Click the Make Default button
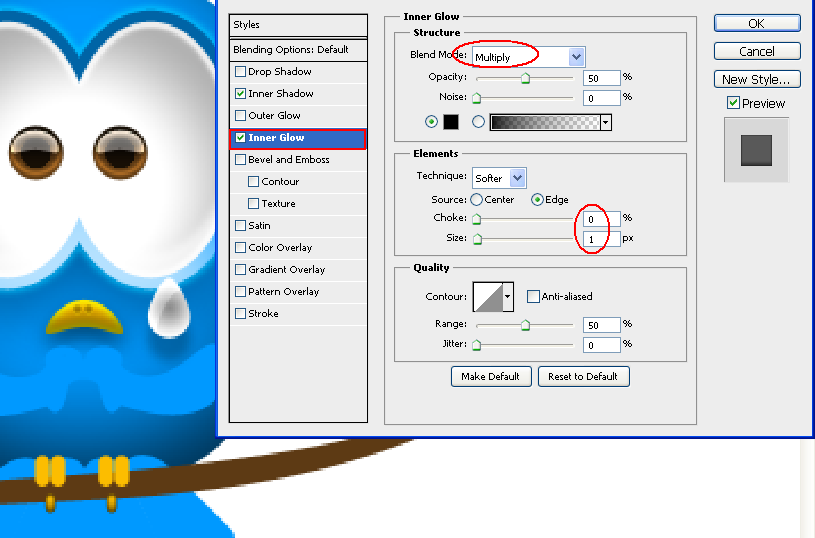This screenshot has height=538, width=815. tap(491, 376)
